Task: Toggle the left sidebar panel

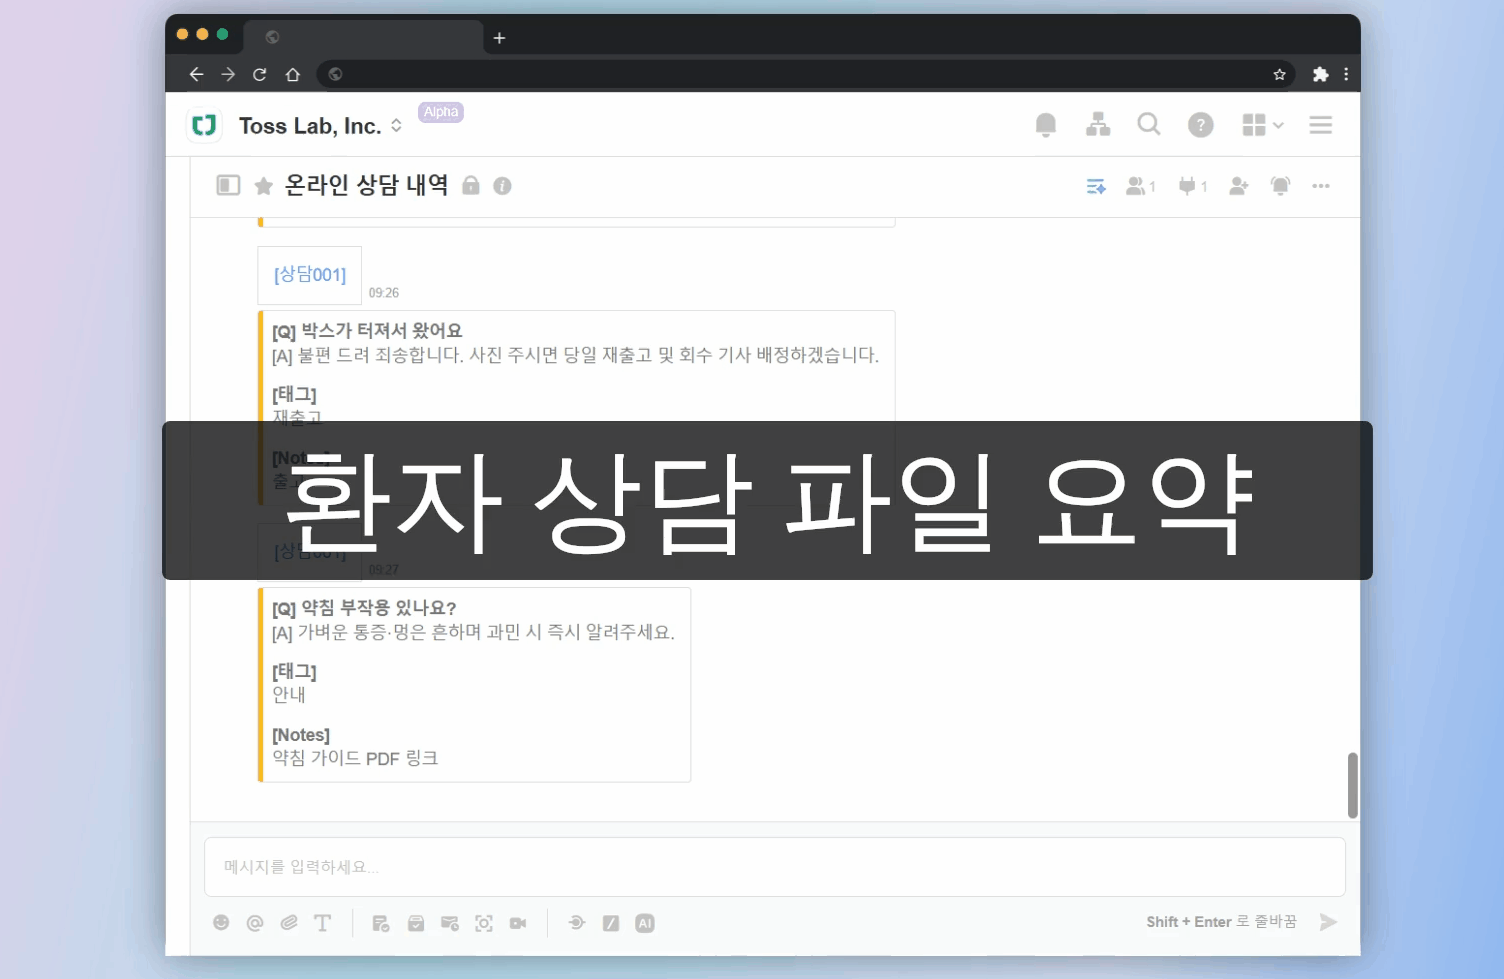Action: (228, 185)
